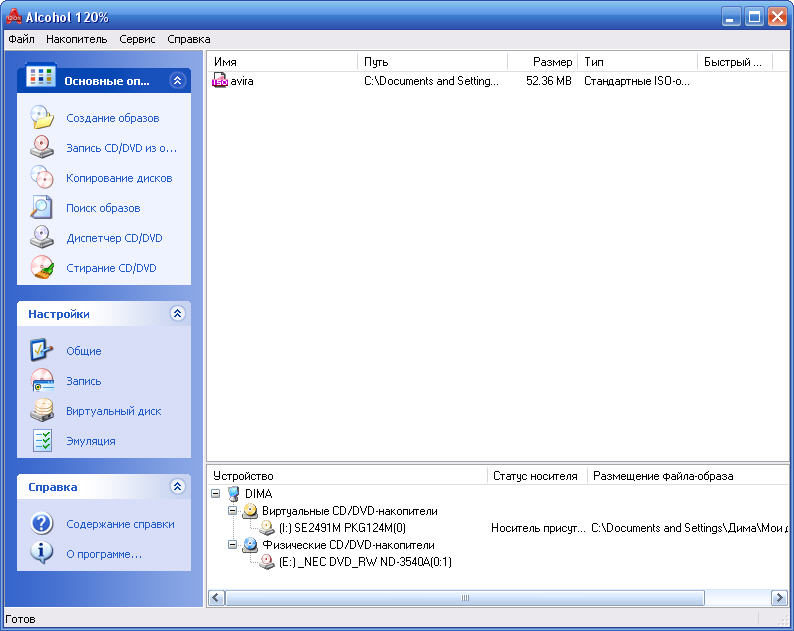Sort by Тип column header
The height and width of the screenshot is (631, 794).
638,62
